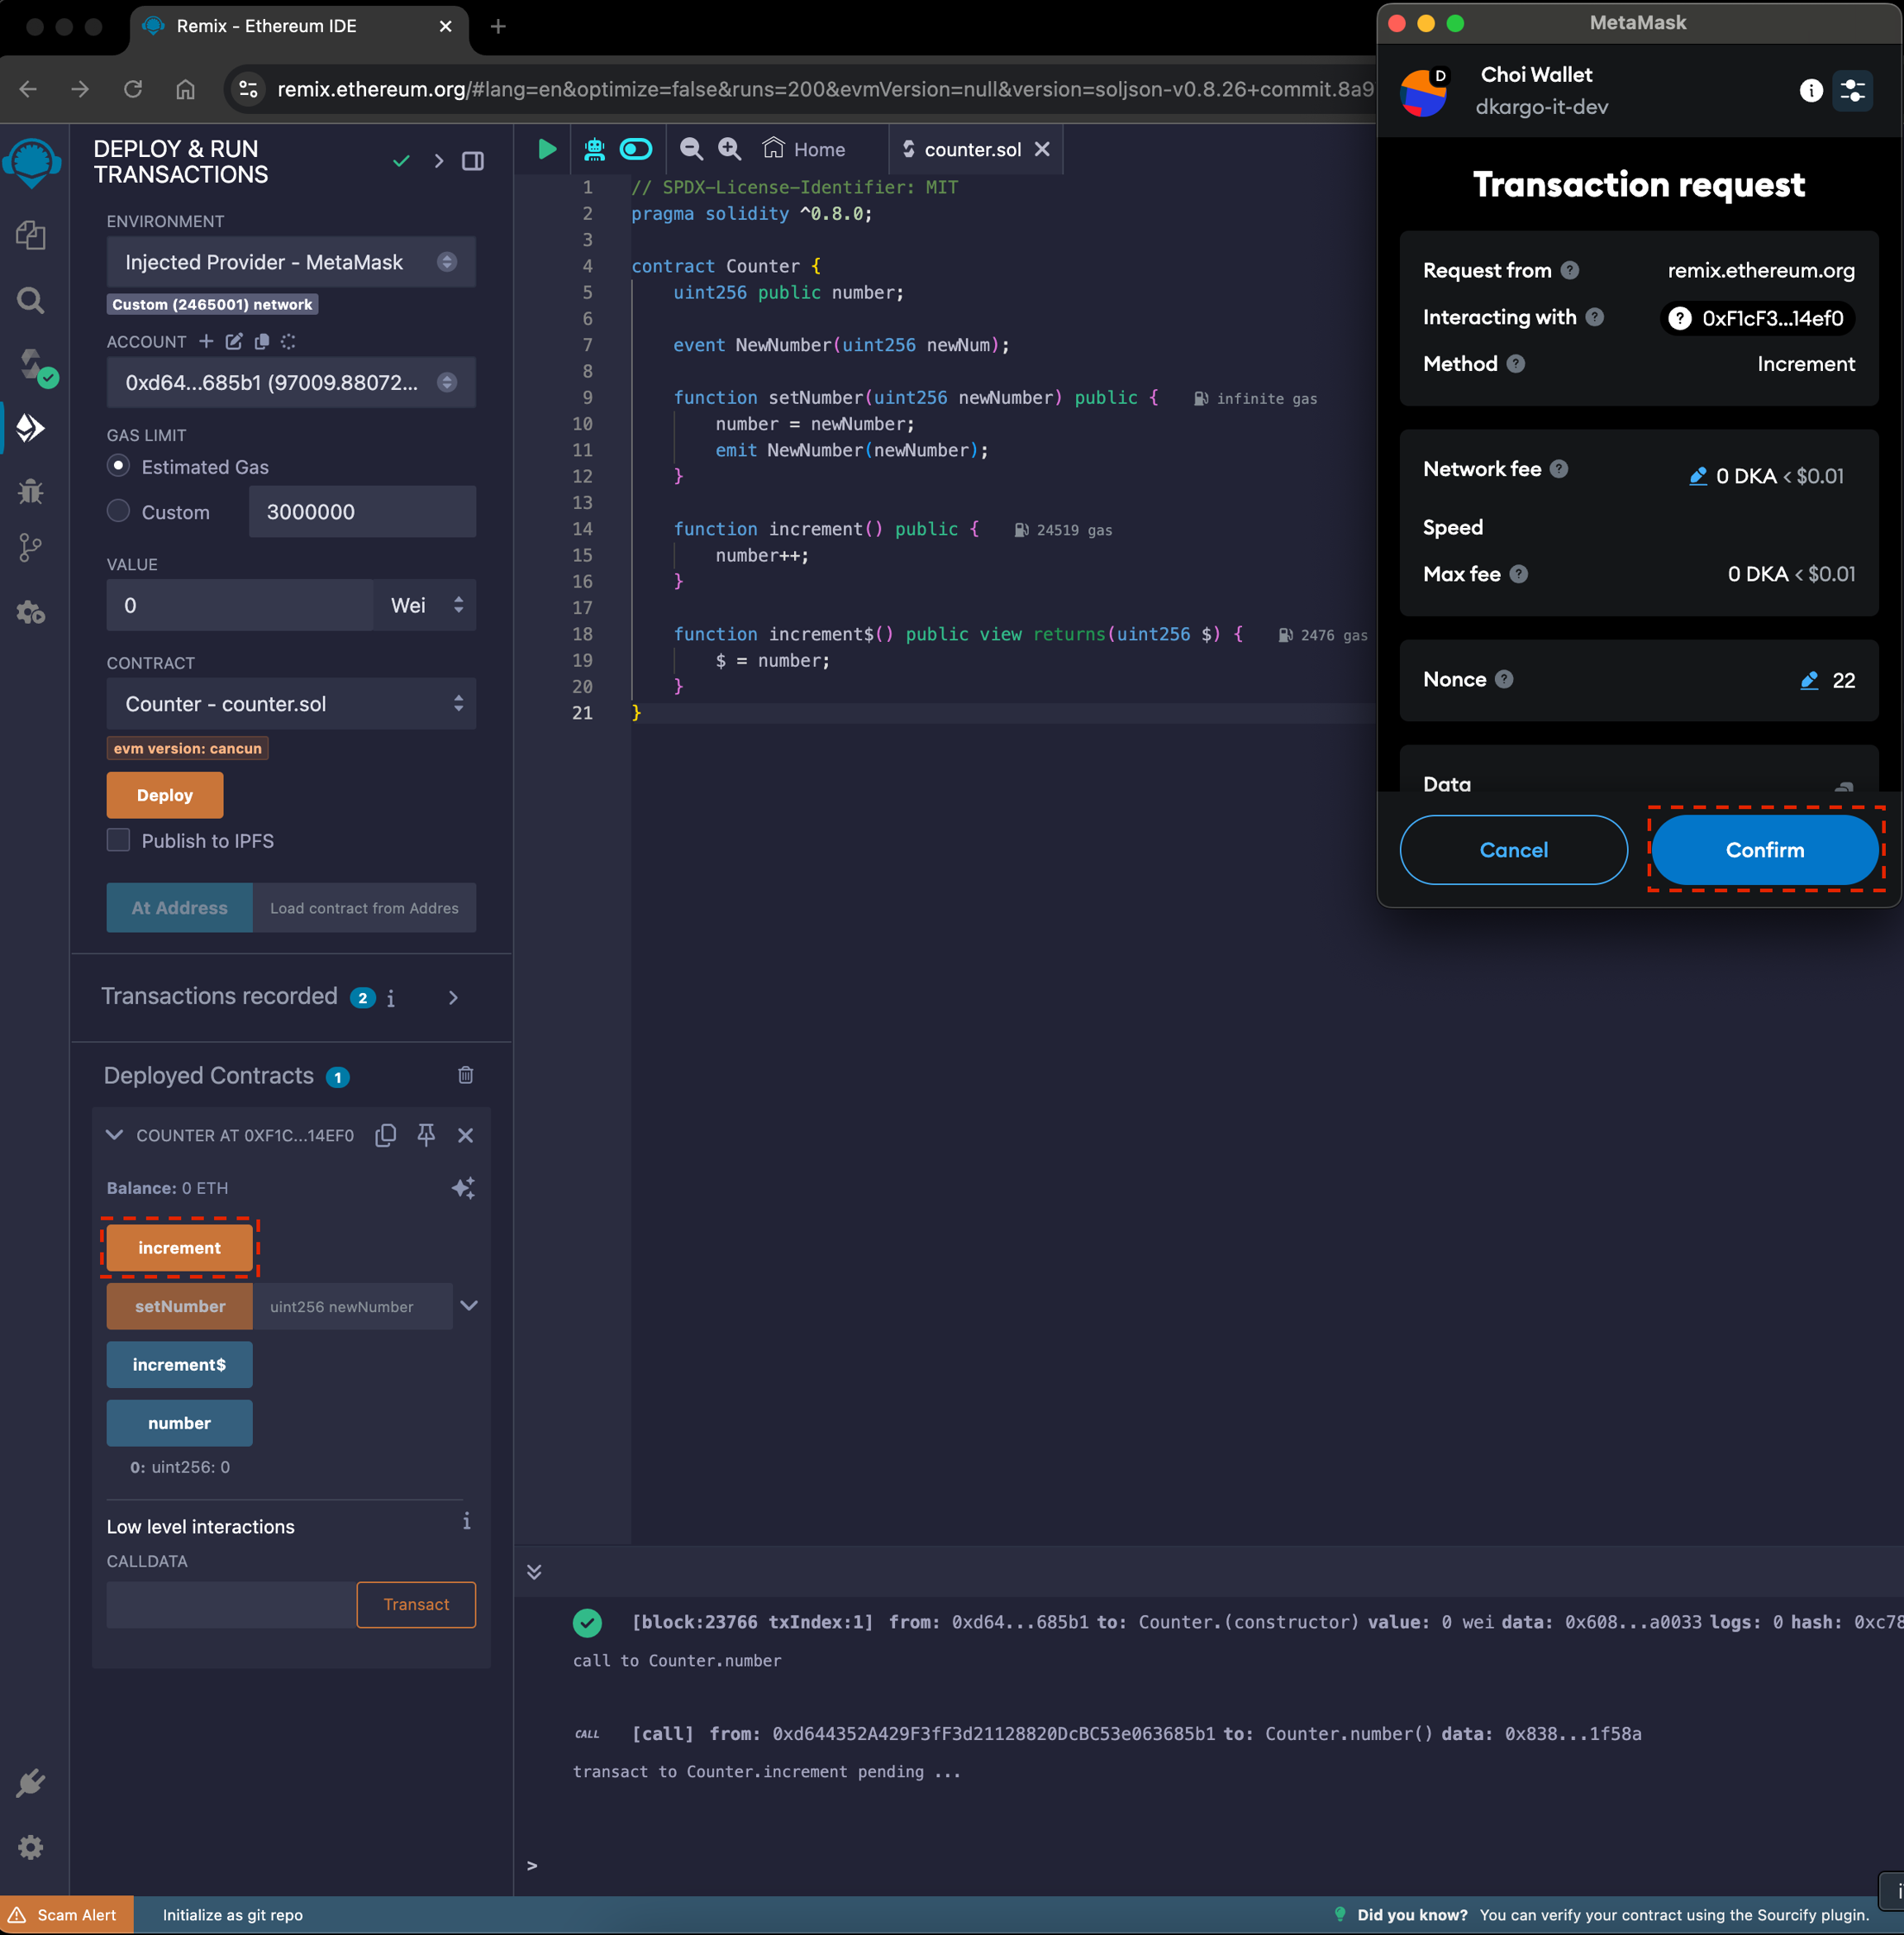Click the gas limit value input field
The image size is (1904, 1935).
pyautogui.click(x=361, y=512)
